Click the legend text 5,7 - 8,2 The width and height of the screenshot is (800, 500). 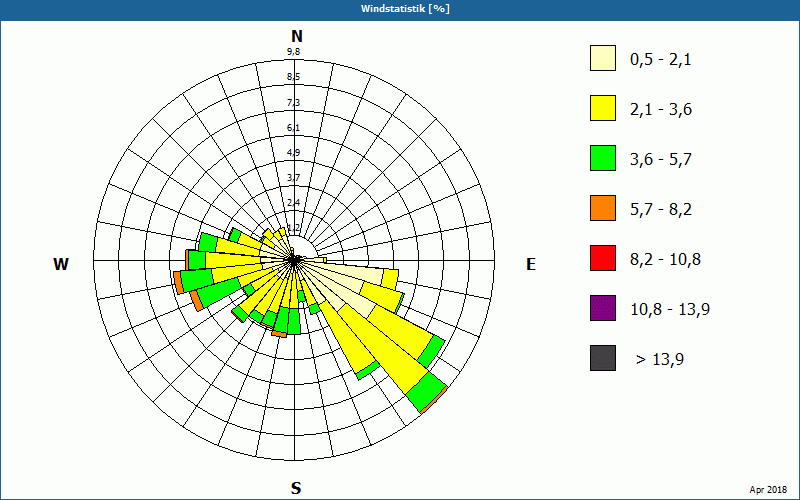tap(661, 210)
